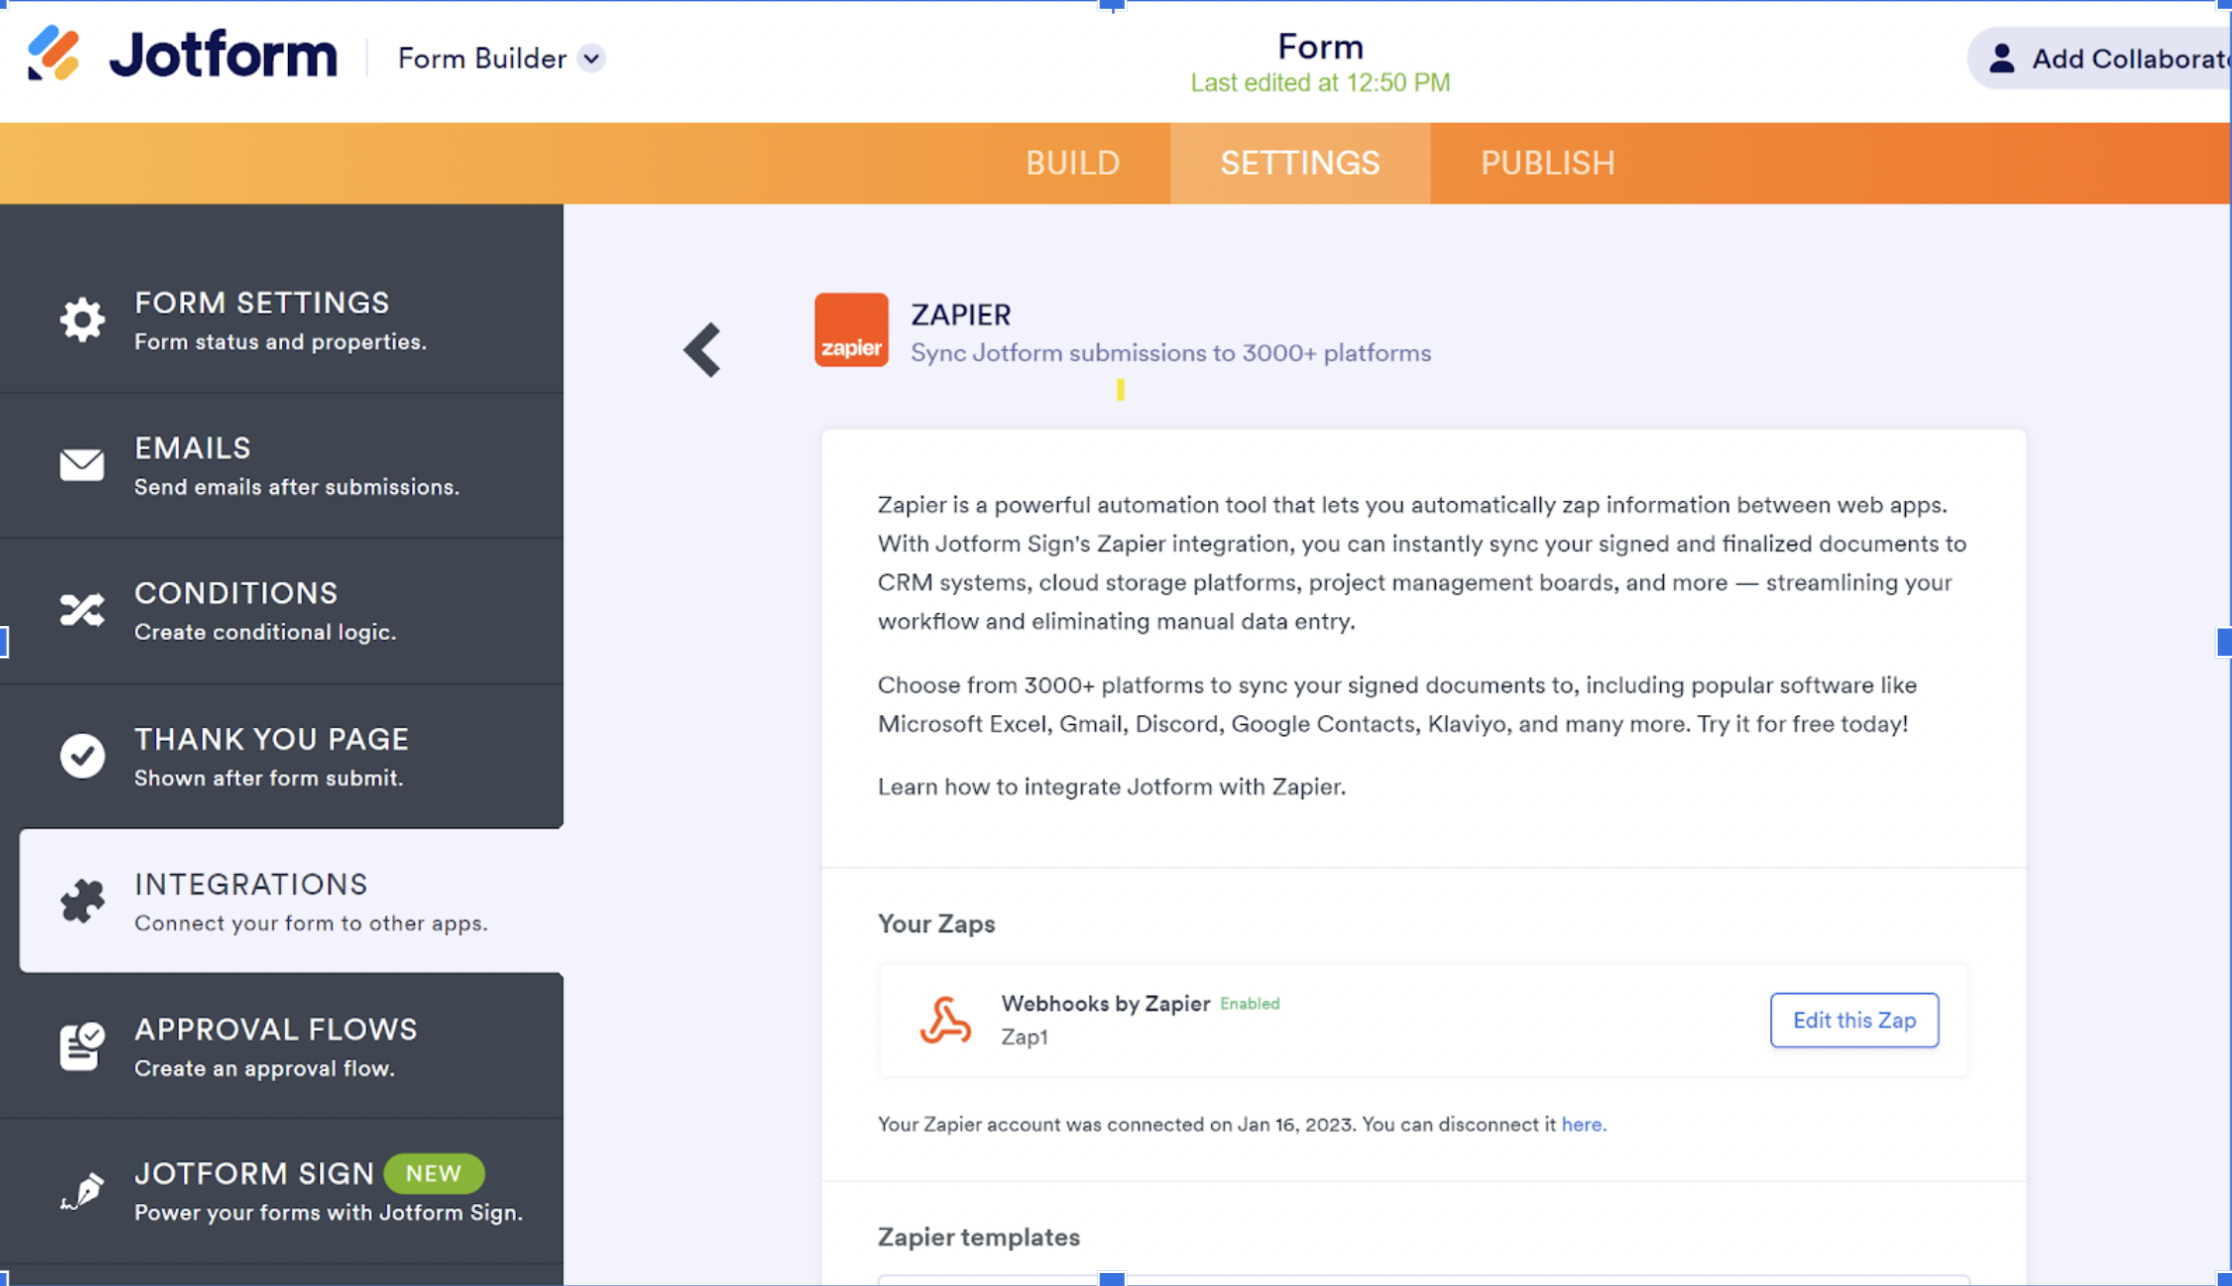Select the Integrations puzzle piece icon
The height and width of the screenshot is (1286, 2232).
(81, 901)
